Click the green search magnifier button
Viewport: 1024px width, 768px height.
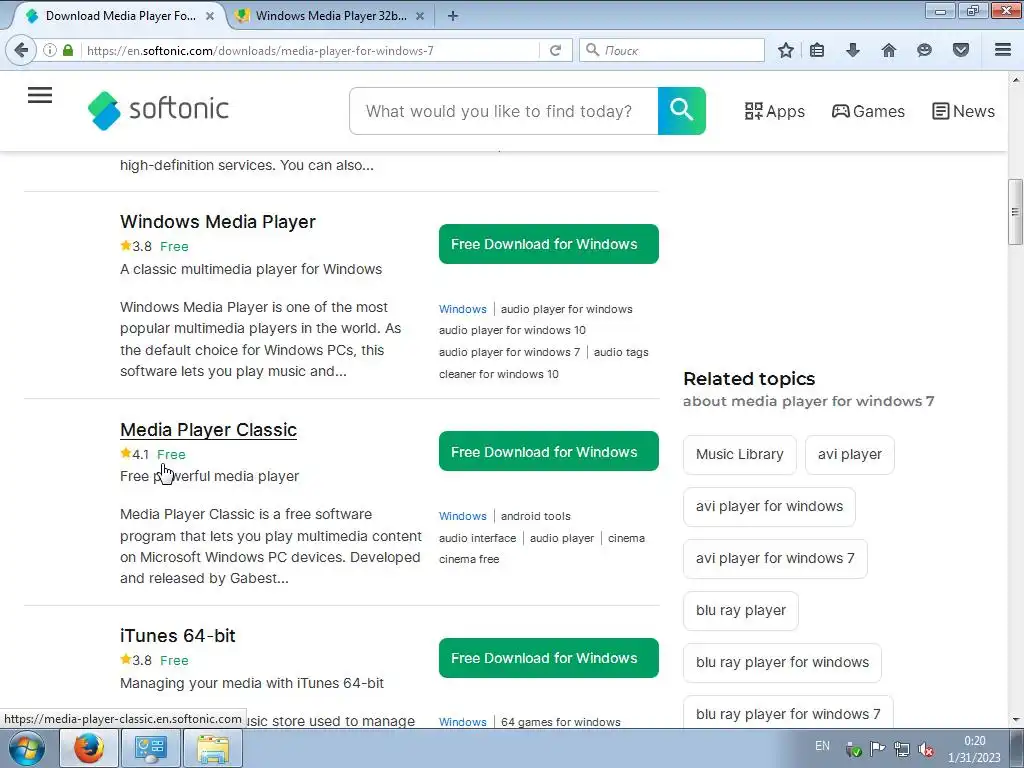(681, 111)
